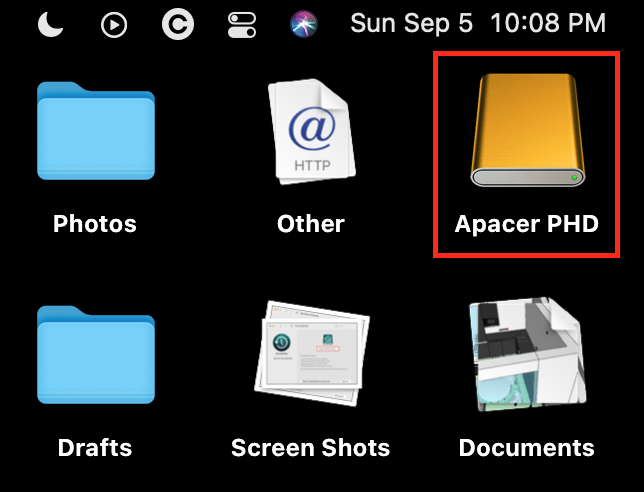Open Control Center from the menu bar
This screenshot has width=644, height=492.
[242, 24]
